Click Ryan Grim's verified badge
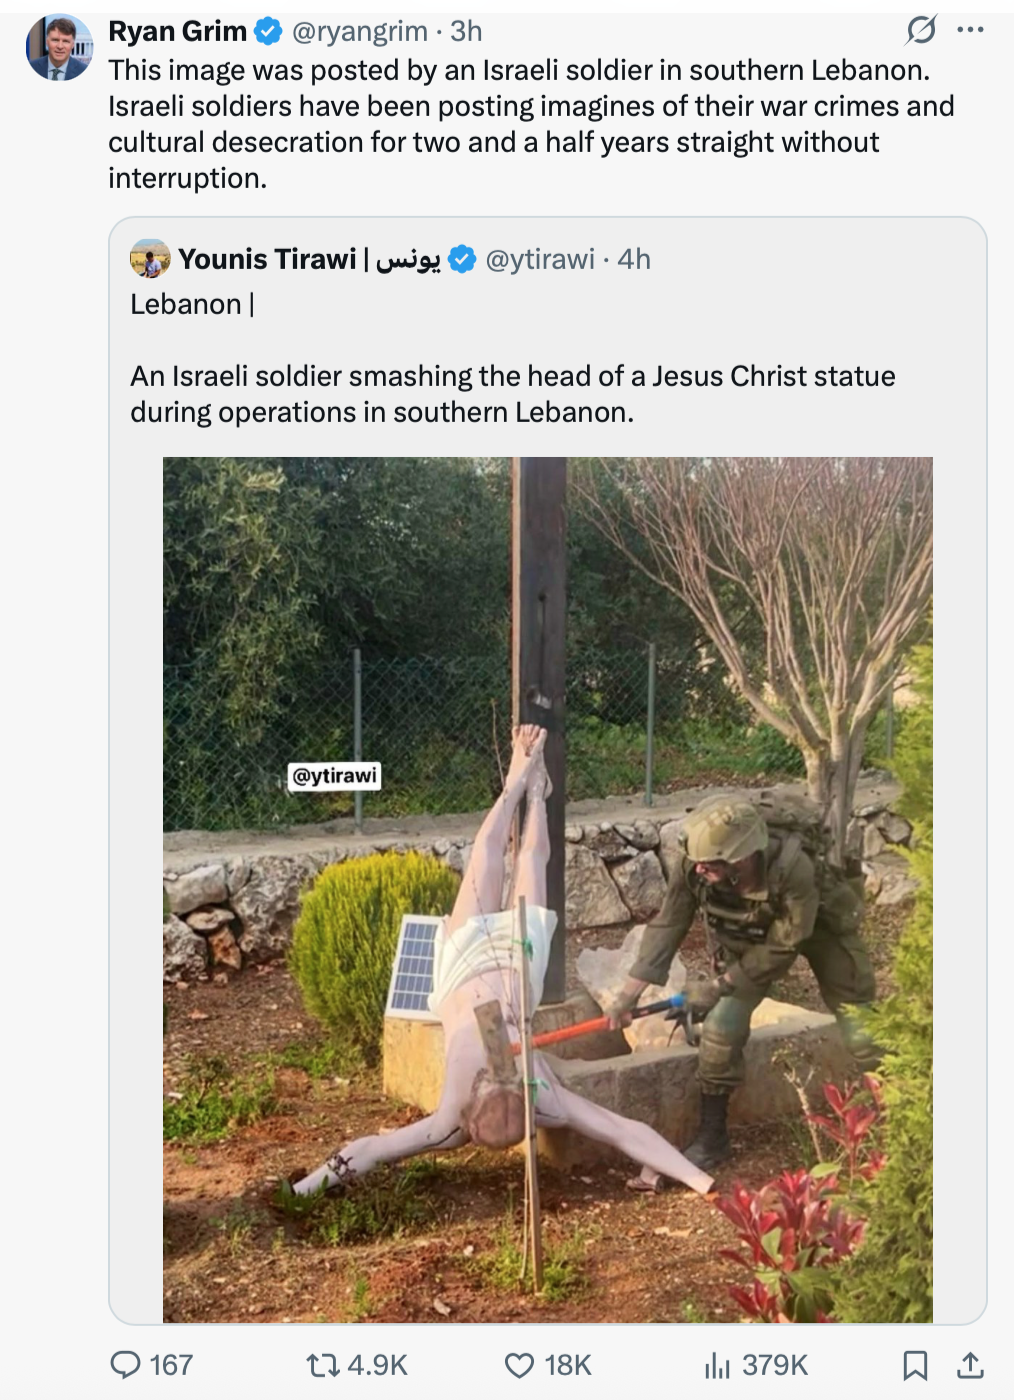 (x=268, y=32)
